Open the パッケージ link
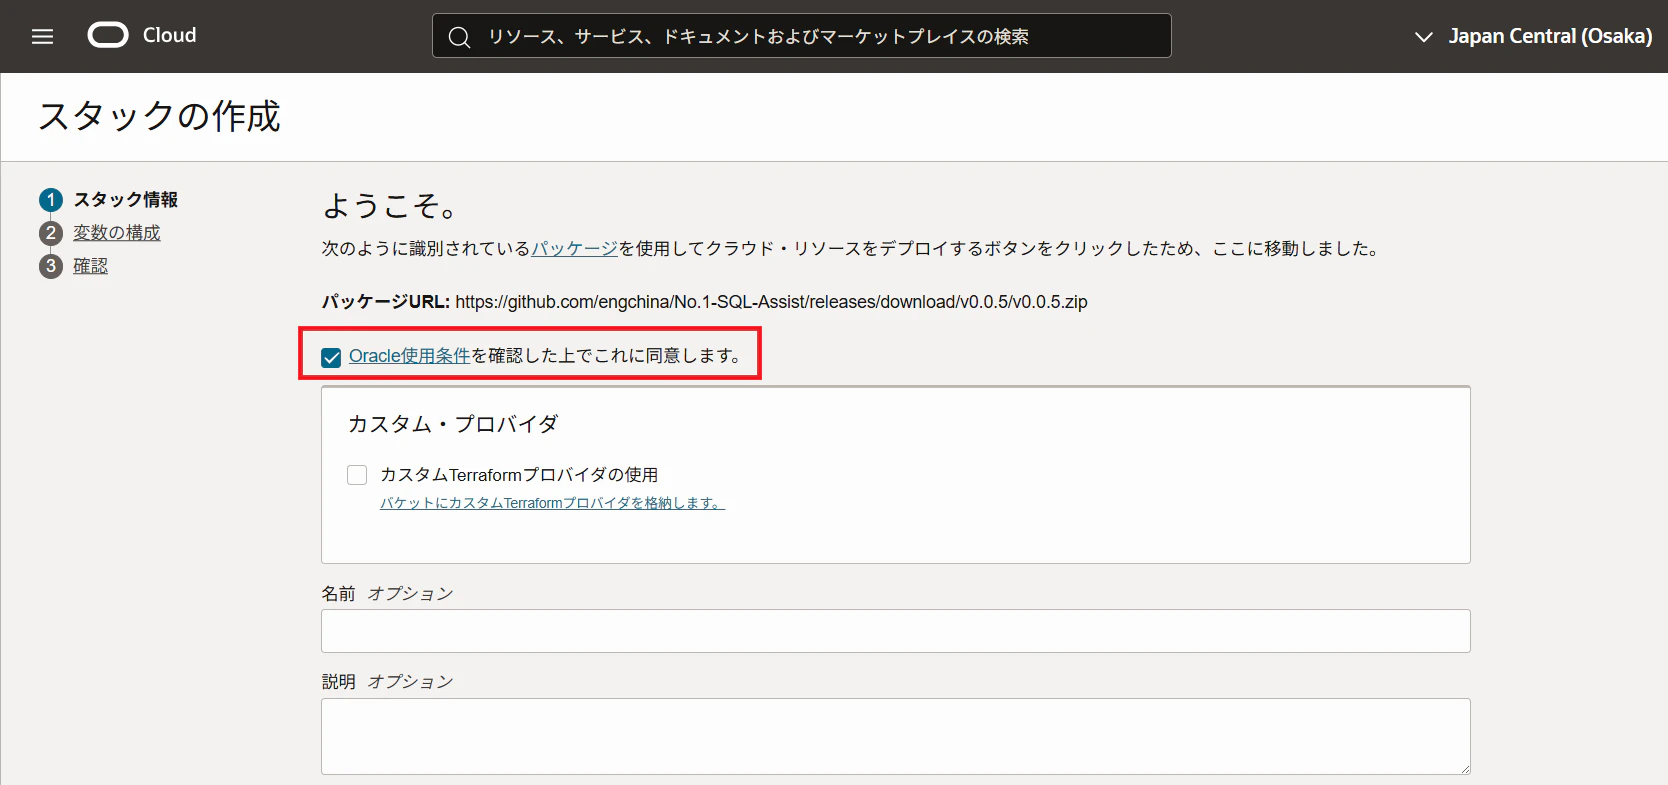The height and width of the screenshot is (785, 1668). click(x=574, y=248)
